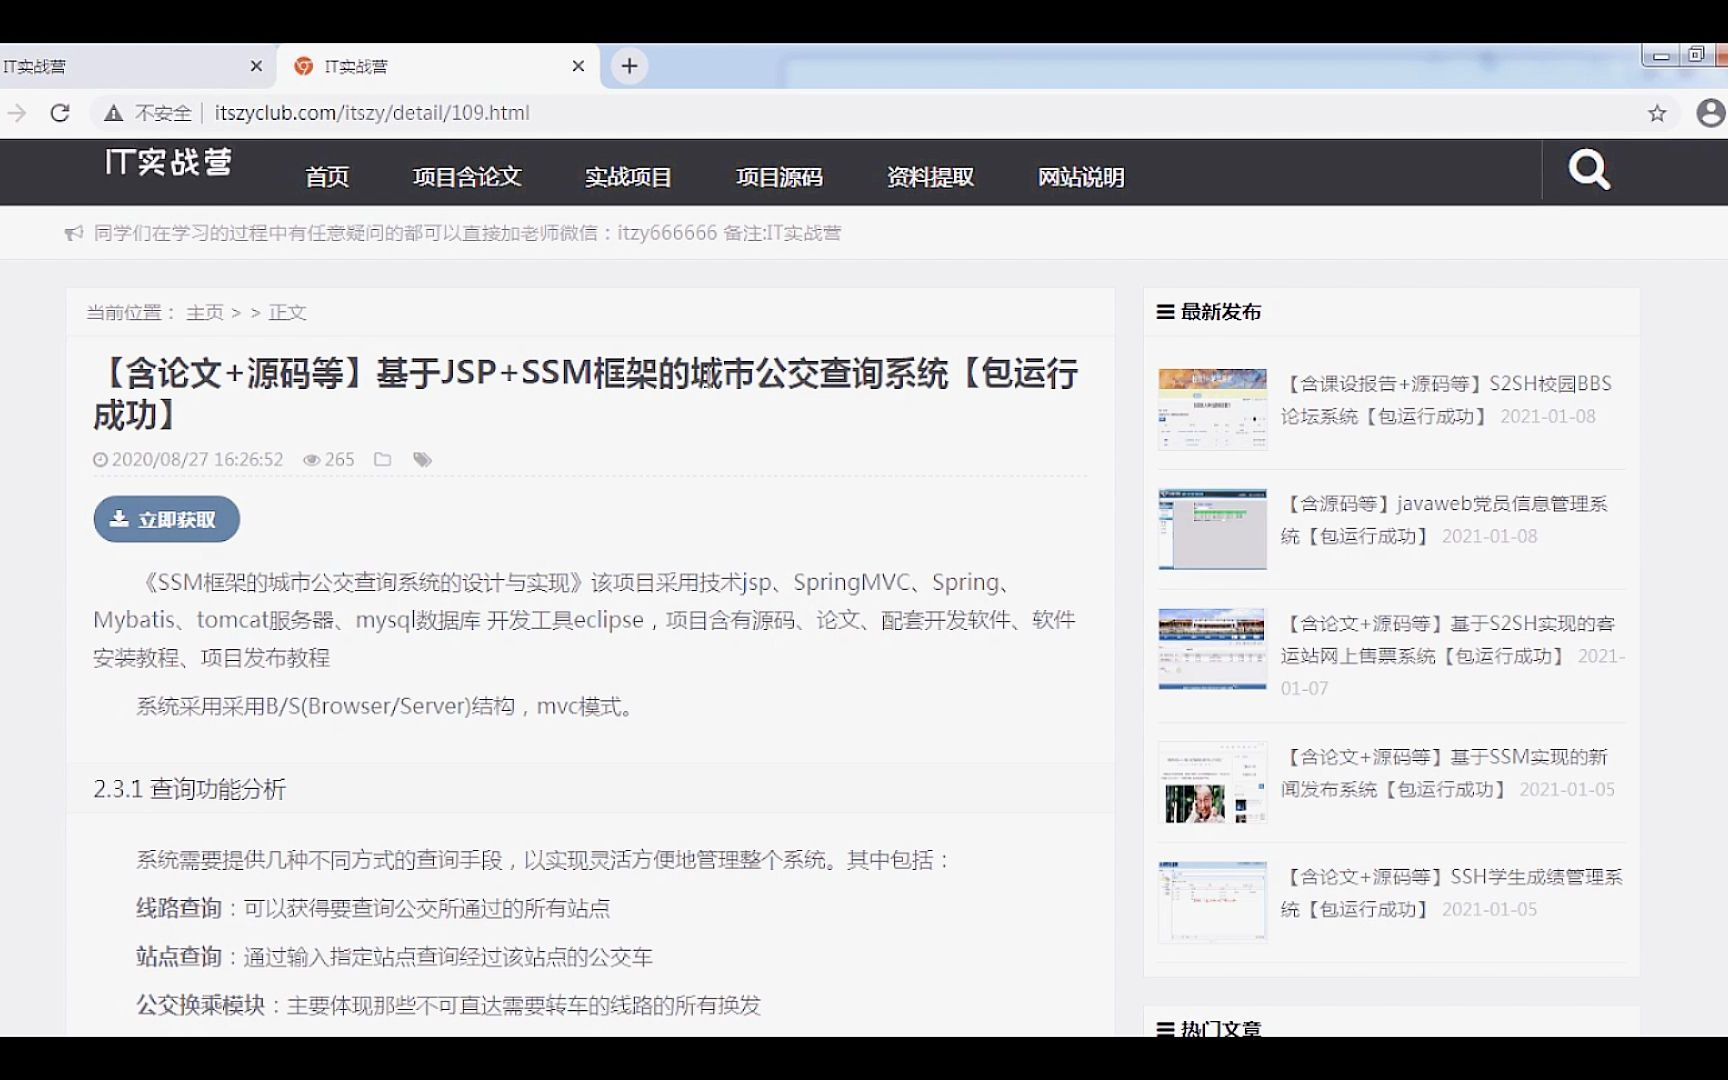Image resolution: width=1728 pixels, height=1080 pixels.
Task: Click the 不安全 security warning icon
Action: tap(114, 113)
